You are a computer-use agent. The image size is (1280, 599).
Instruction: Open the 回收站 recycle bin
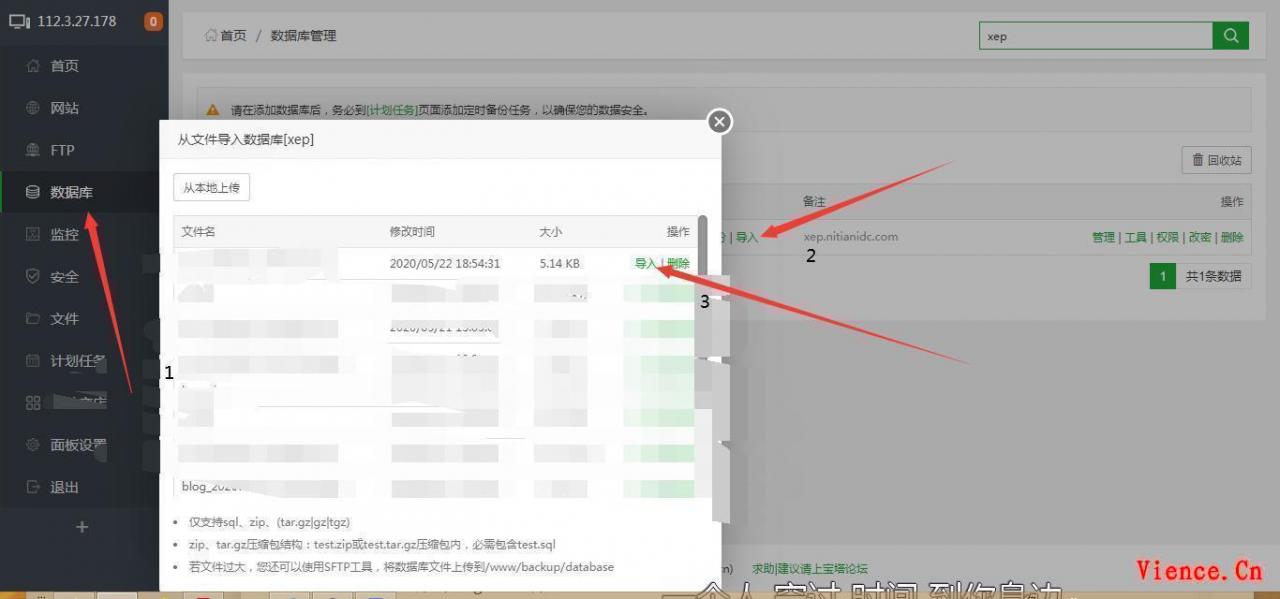[1216, 160]
